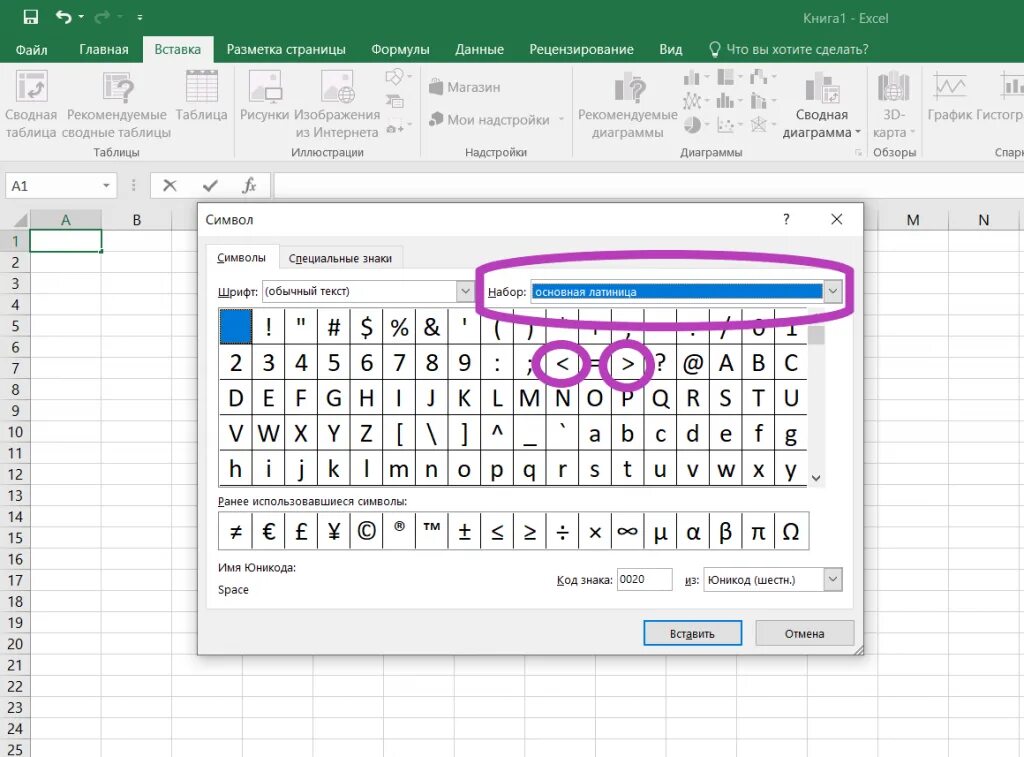Click the symbol grid scrollbar down arrow
The width and height of the screenshot is (1024, 757).
pos(816,479)
